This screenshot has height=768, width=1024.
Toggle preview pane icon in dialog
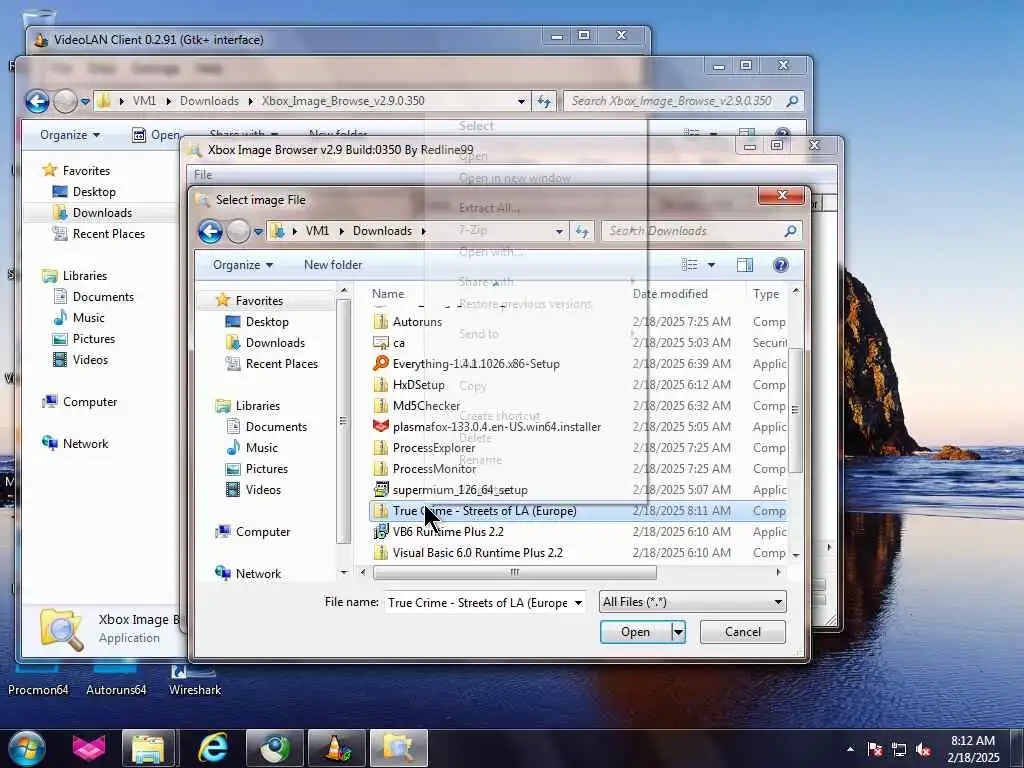pyautogui.click(x=744, y=264)
